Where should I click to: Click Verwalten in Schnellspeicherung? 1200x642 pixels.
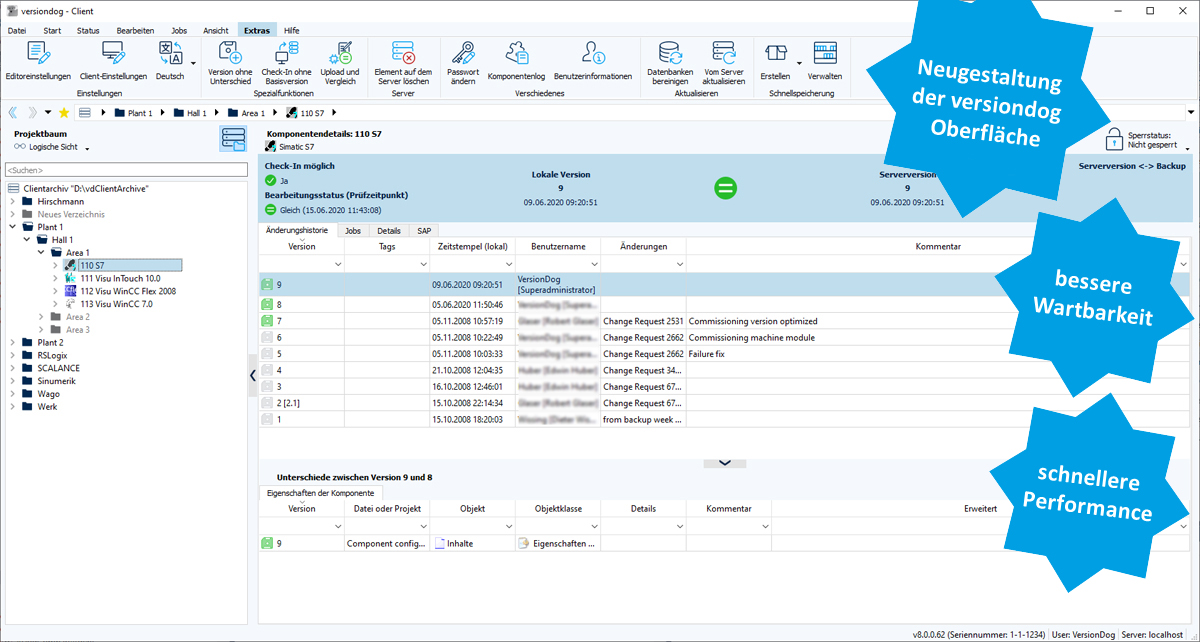click(825, 62)
